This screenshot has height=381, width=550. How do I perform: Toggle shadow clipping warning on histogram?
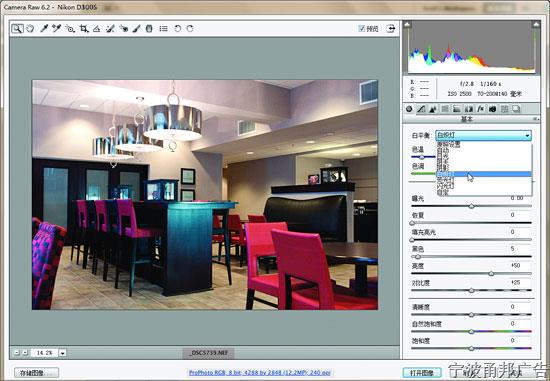pos(407,25)
